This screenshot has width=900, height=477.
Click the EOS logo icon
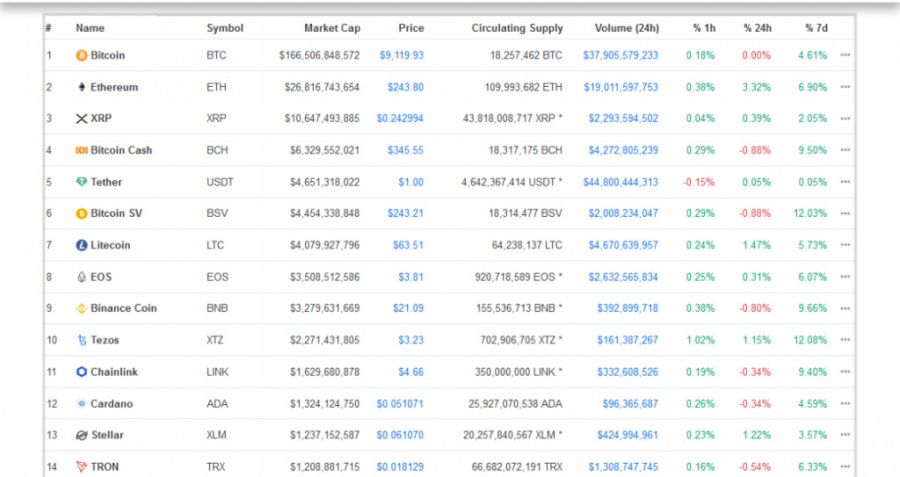tap(82, 277)
